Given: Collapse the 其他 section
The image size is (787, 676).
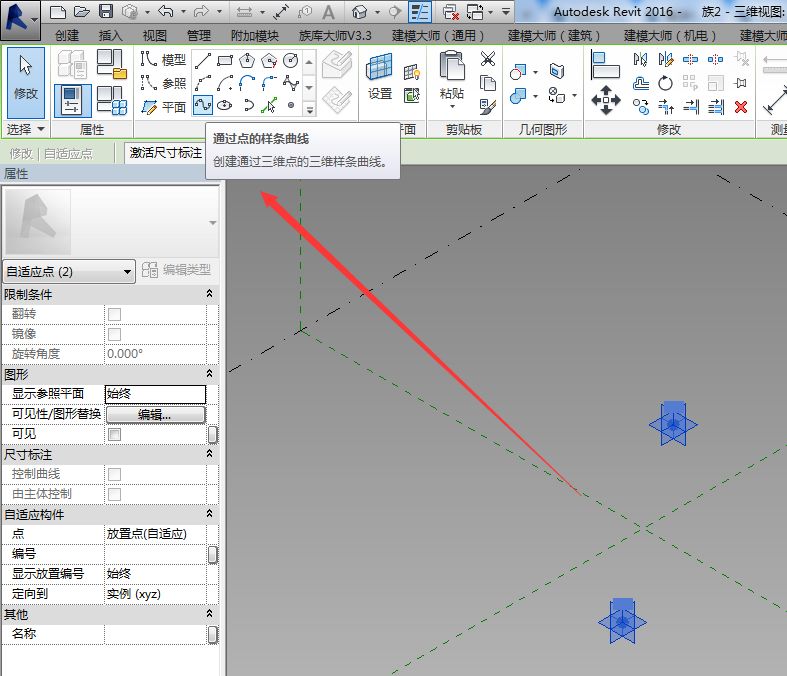Looking at the screenshot, I should 209,614.
